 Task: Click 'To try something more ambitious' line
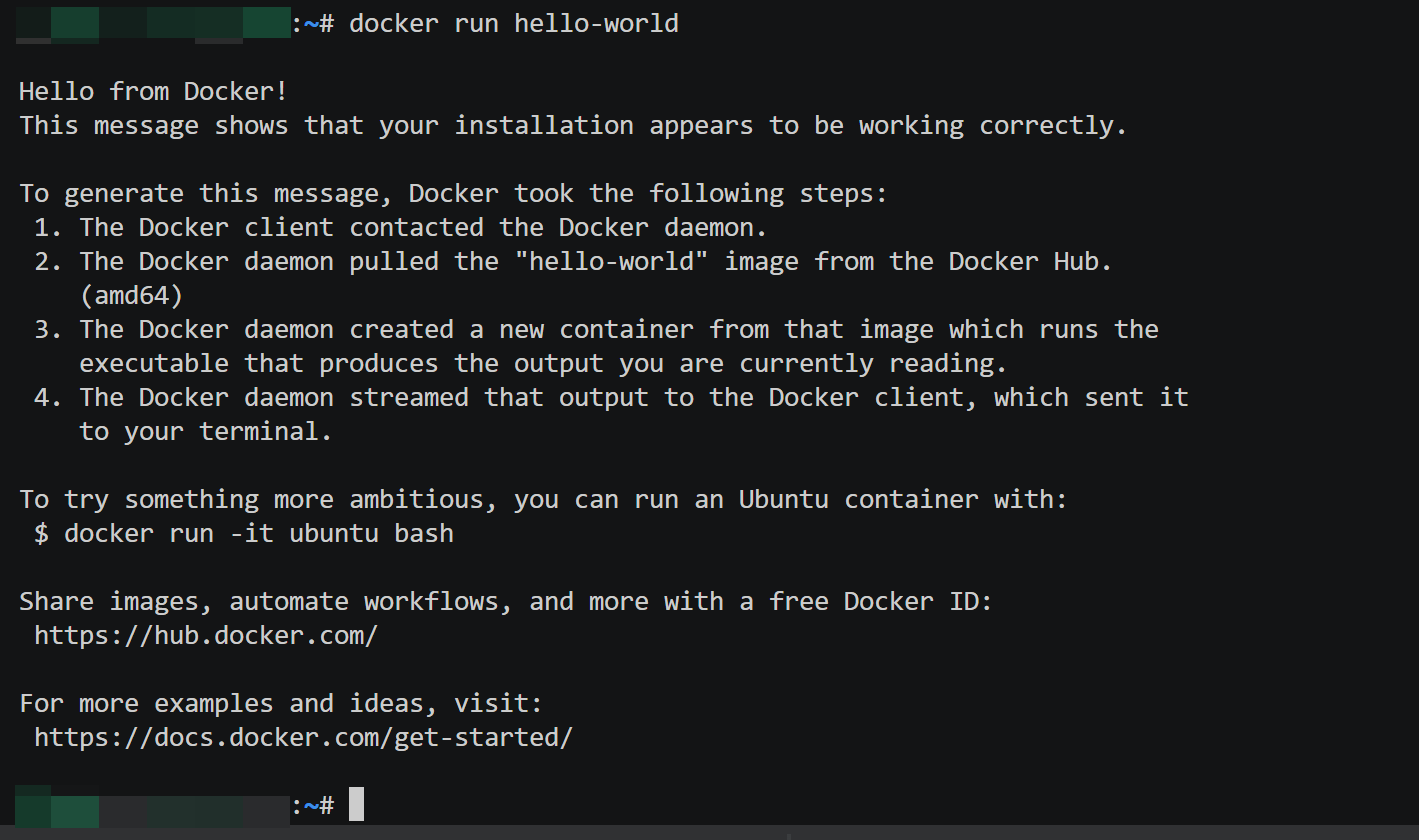[x=544, y=499]
